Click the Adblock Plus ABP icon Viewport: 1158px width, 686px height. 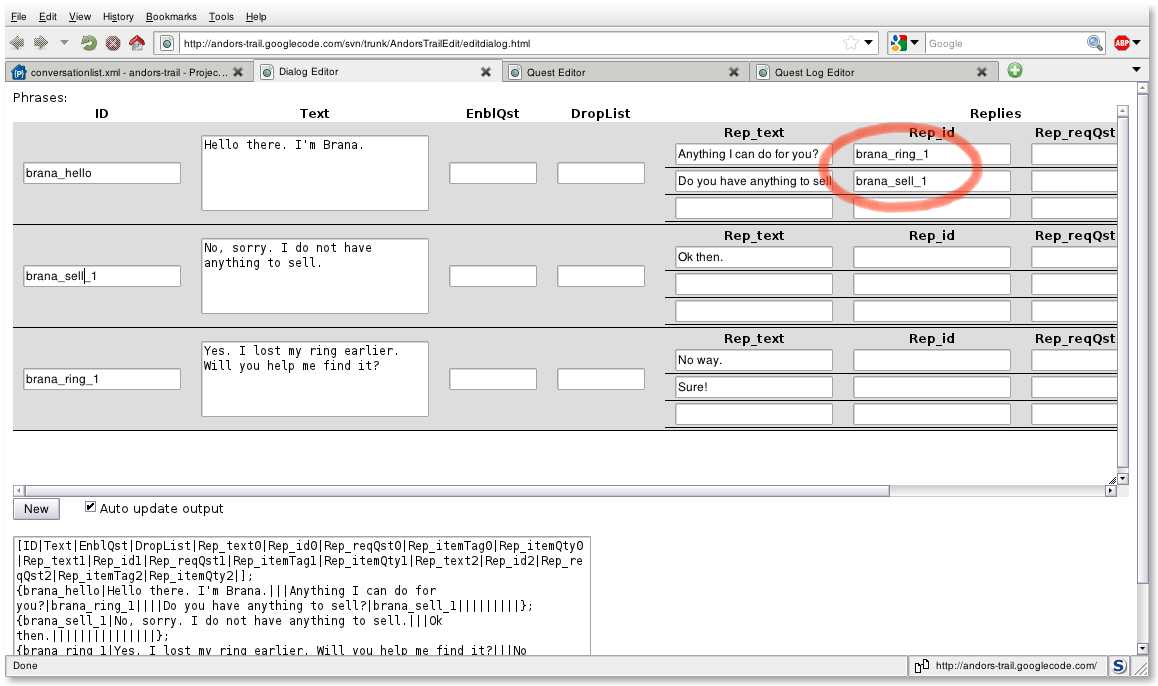(1122, 43)
